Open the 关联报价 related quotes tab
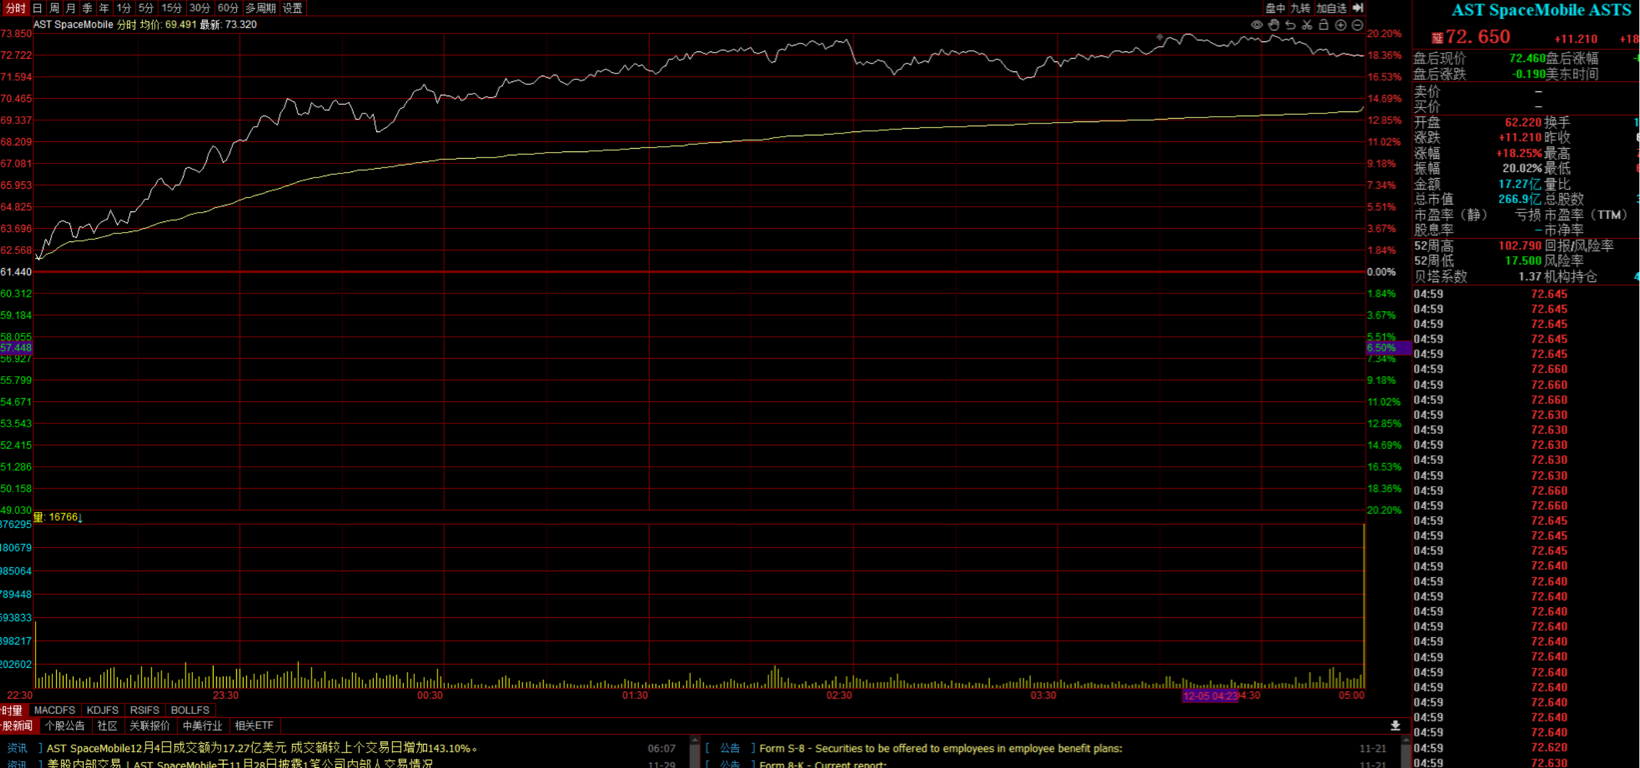 149,726
